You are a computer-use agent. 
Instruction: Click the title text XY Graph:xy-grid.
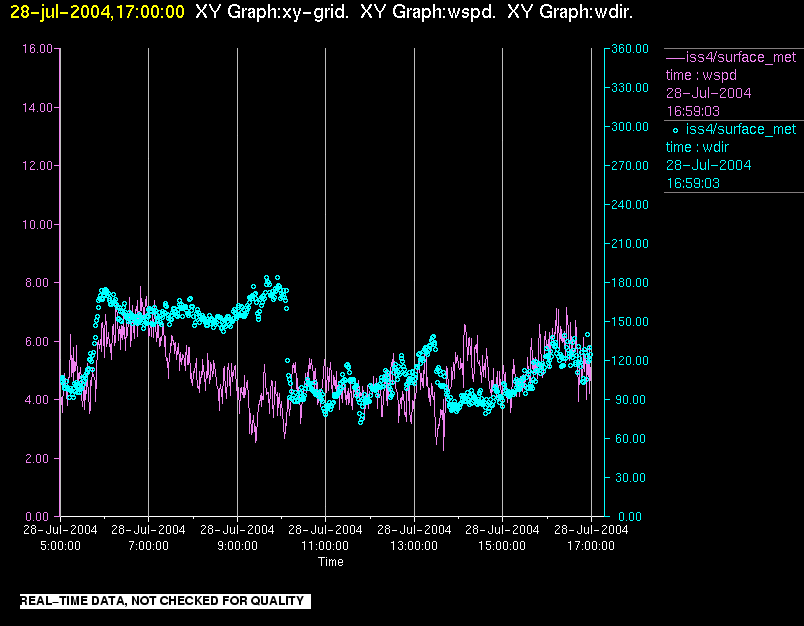(272, 12)
